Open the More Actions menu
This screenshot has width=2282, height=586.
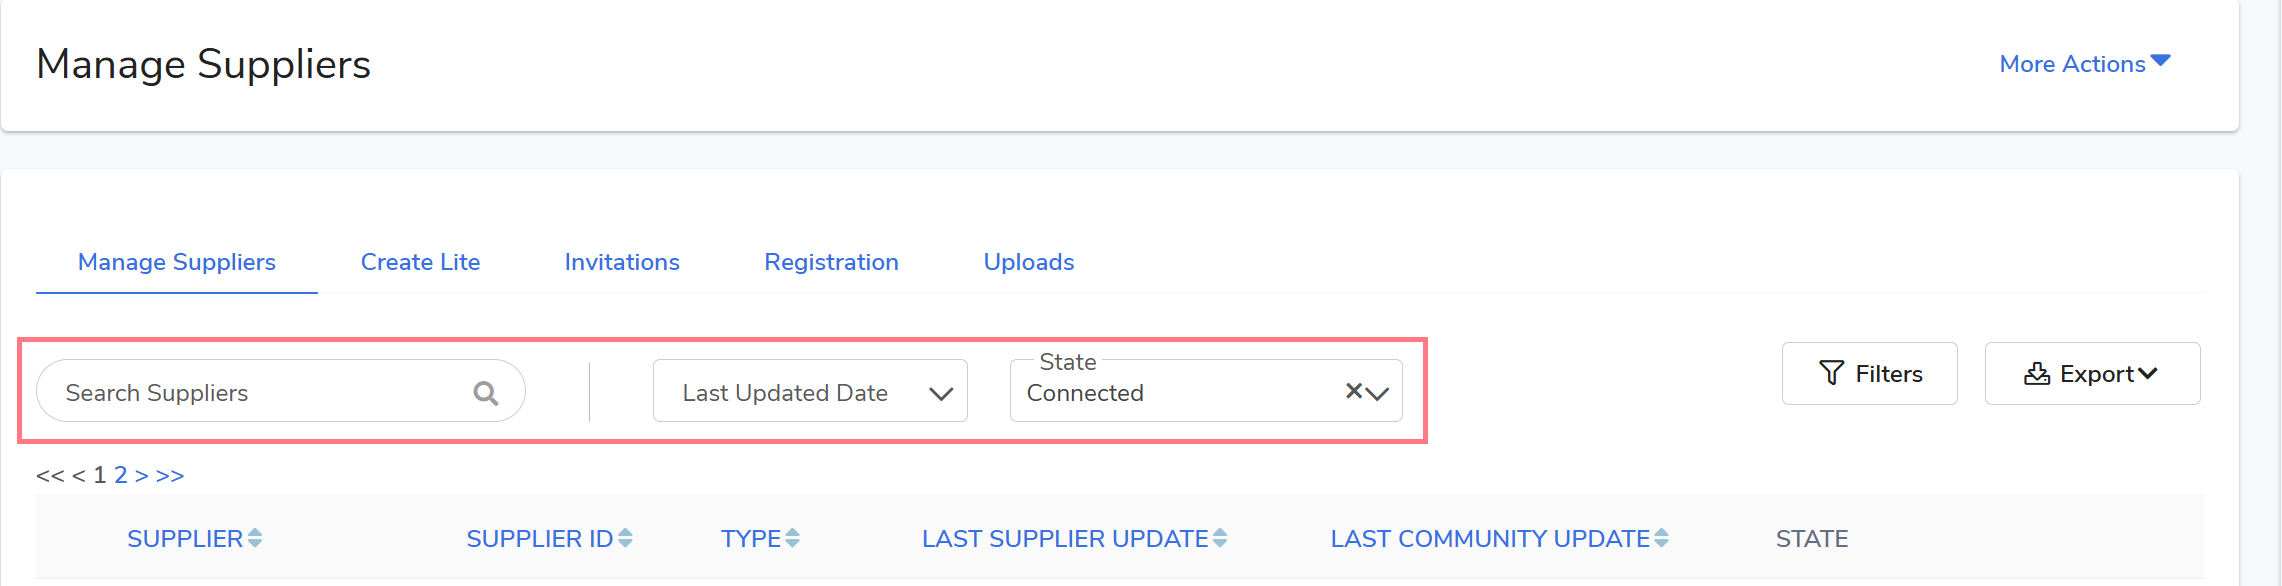[2084, 64]
